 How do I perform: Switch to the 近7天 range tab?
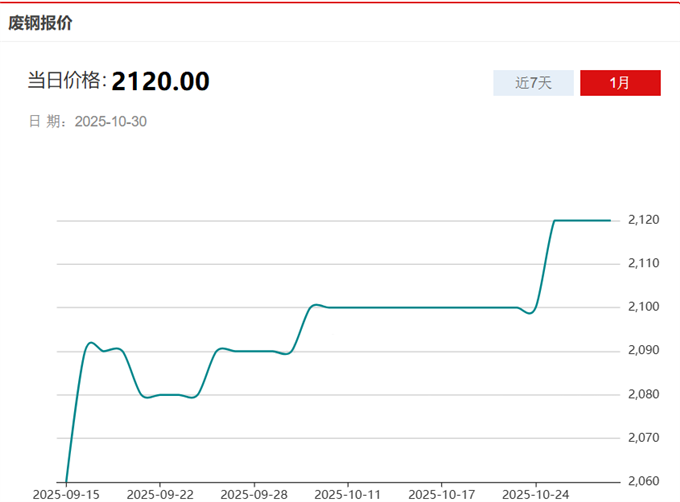pyautogui.click(x=533, y=83)
